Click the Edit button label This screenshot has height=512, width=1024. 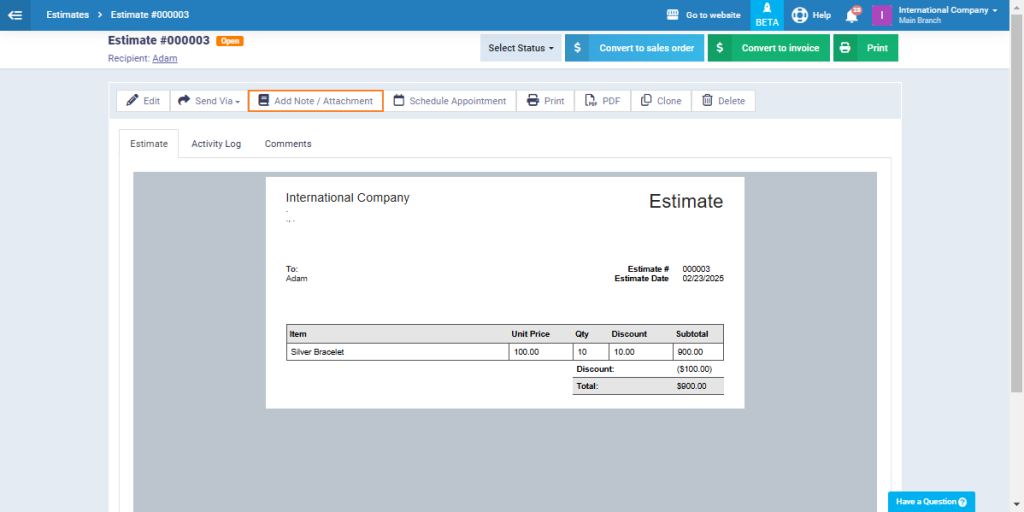tap(152, 101)
